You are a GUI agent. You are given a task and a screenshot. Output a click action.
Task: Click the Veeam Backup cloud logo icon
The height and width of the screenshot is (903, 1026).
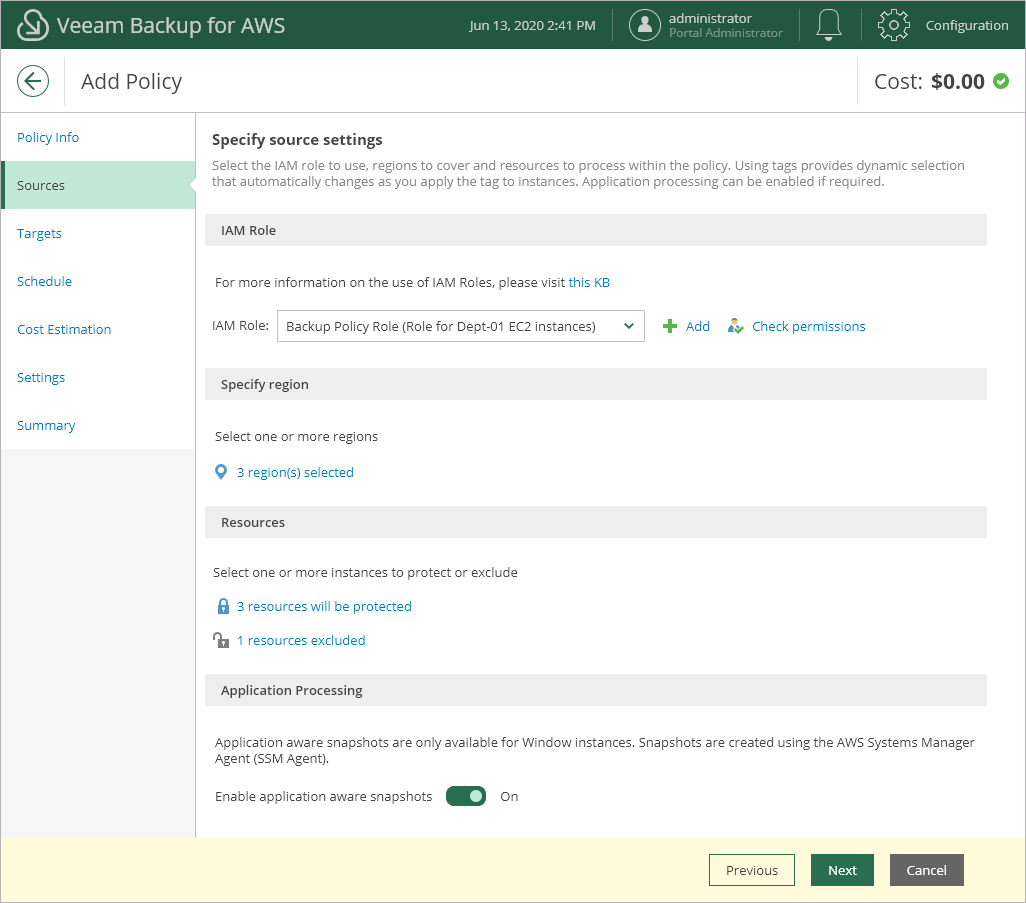[x=32, y=25]
